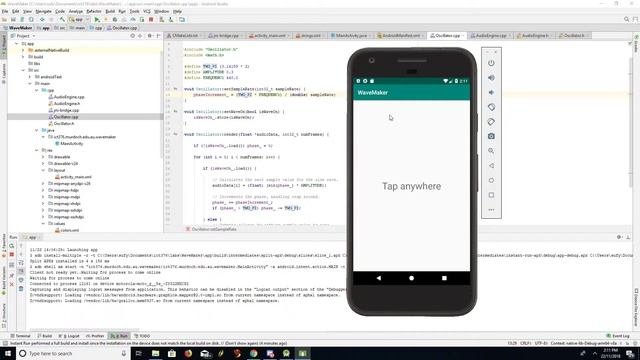Screen dimensions: 640x360
Task: Click the emulator volume up icon
Action: tap(491, 78)
